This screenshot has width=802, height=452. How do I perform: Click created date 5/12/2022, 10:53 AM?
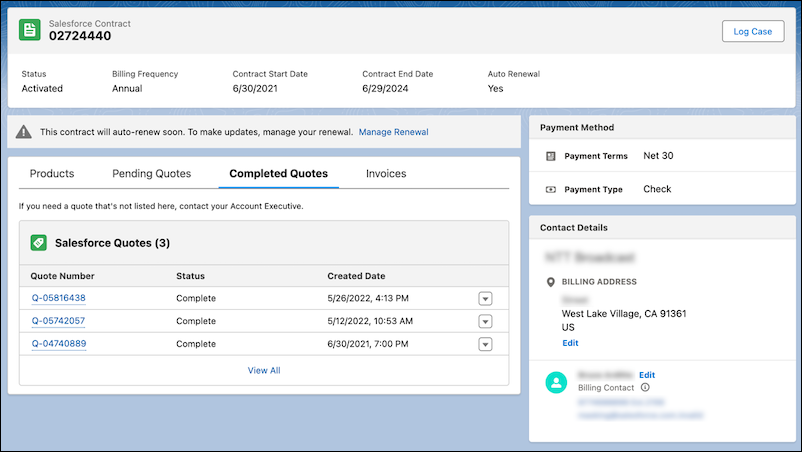pyautogui.click(x=370, y=321)
